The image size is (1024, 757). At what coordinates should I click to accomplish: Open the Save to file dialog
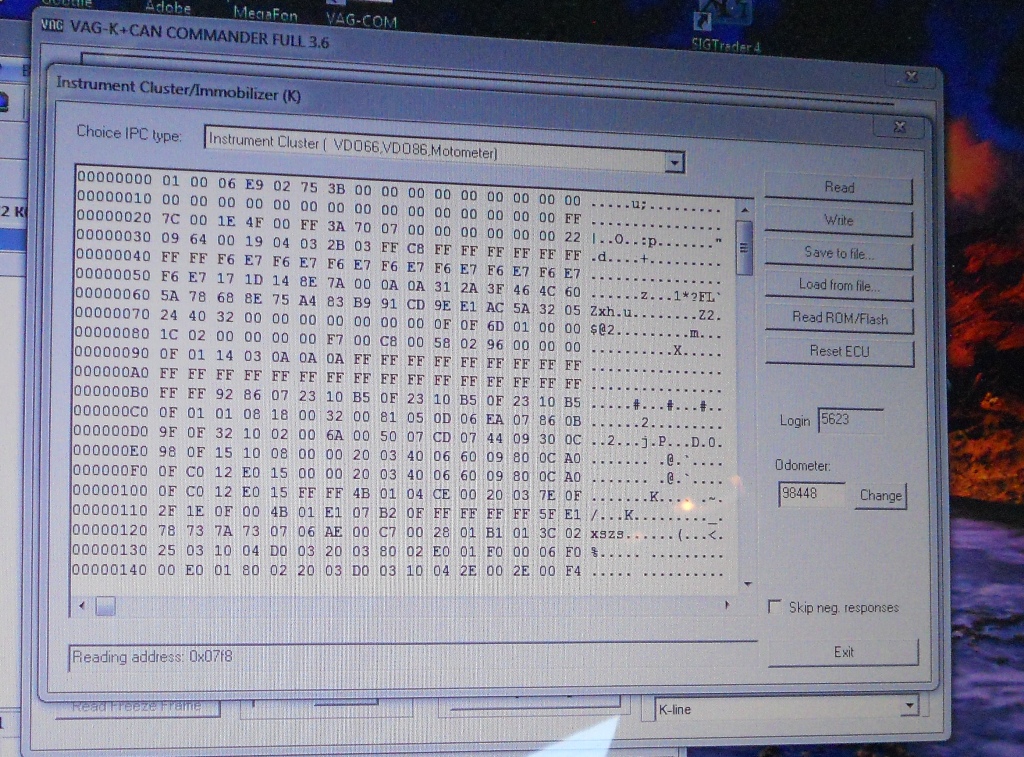[x=839, y=253]
